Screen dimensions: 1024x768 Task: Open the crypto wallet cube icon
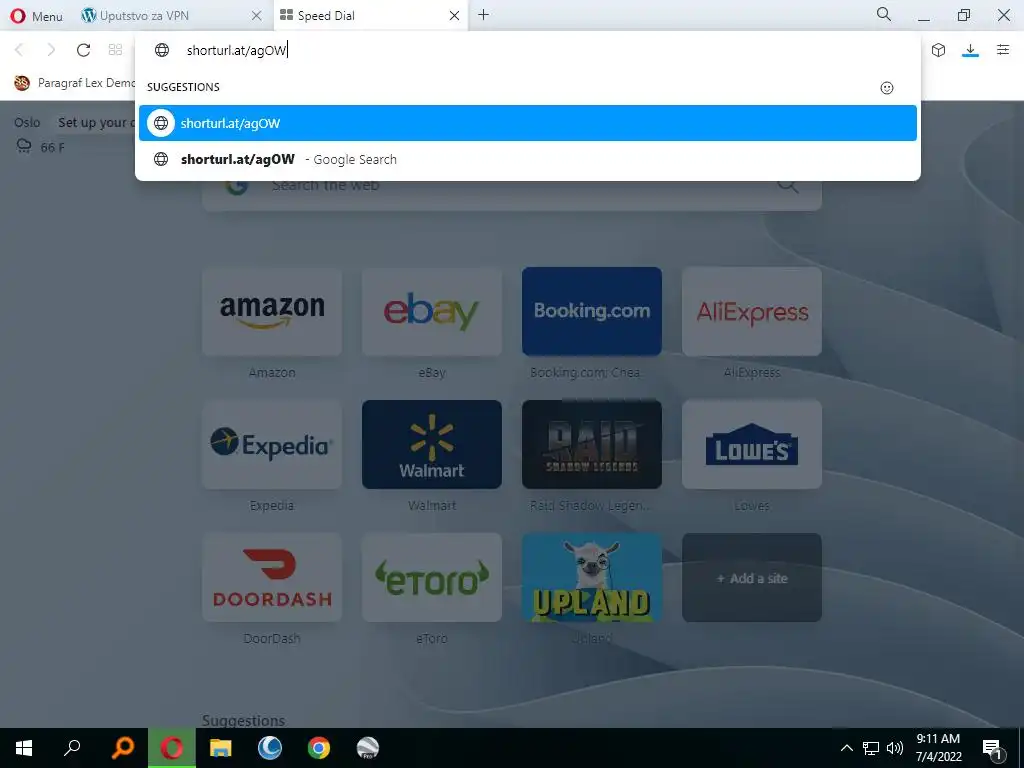(x=938, y=50)
